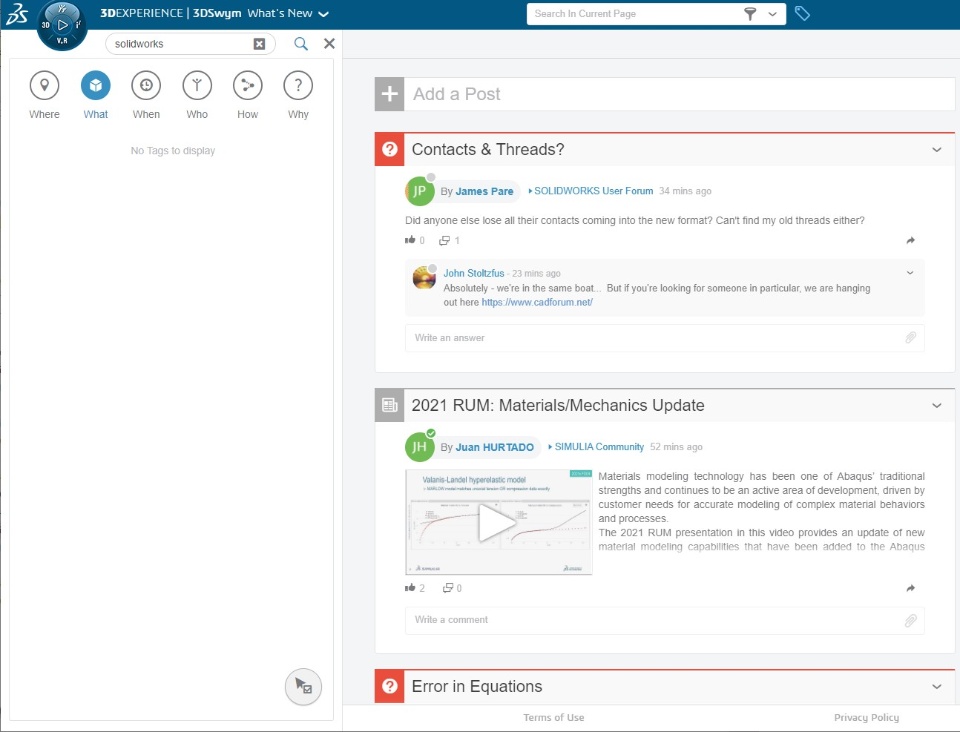Open comments count on 2021 RUM post

pyautogui.click(x=452, y=588)
